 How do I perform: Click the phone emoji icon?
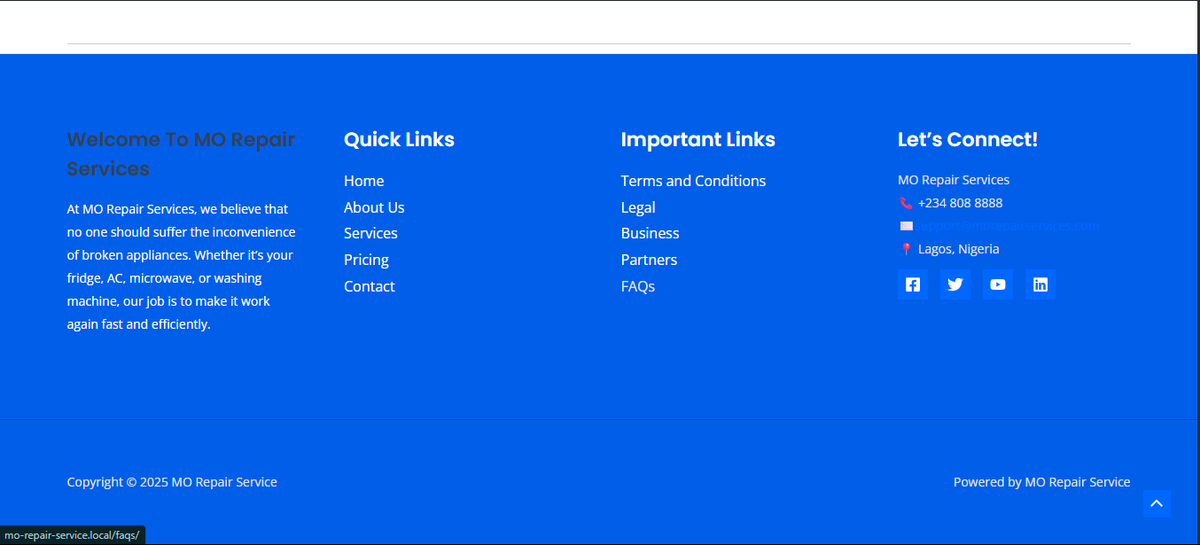pos(906,203)
